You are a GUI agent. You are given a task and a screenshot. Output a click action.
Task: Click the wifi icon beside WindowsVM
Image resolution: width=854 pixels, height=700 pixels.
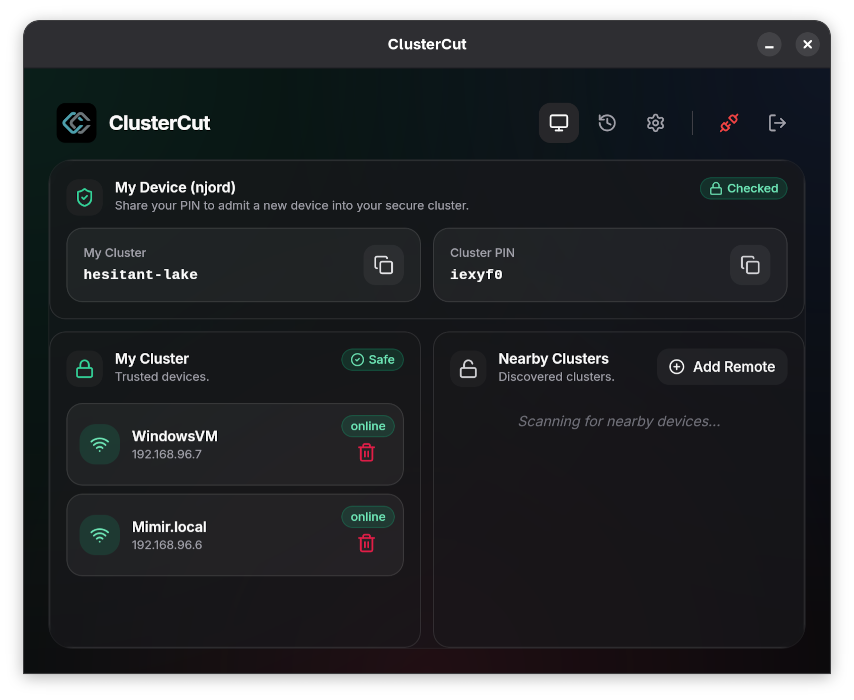coord(99,444)
